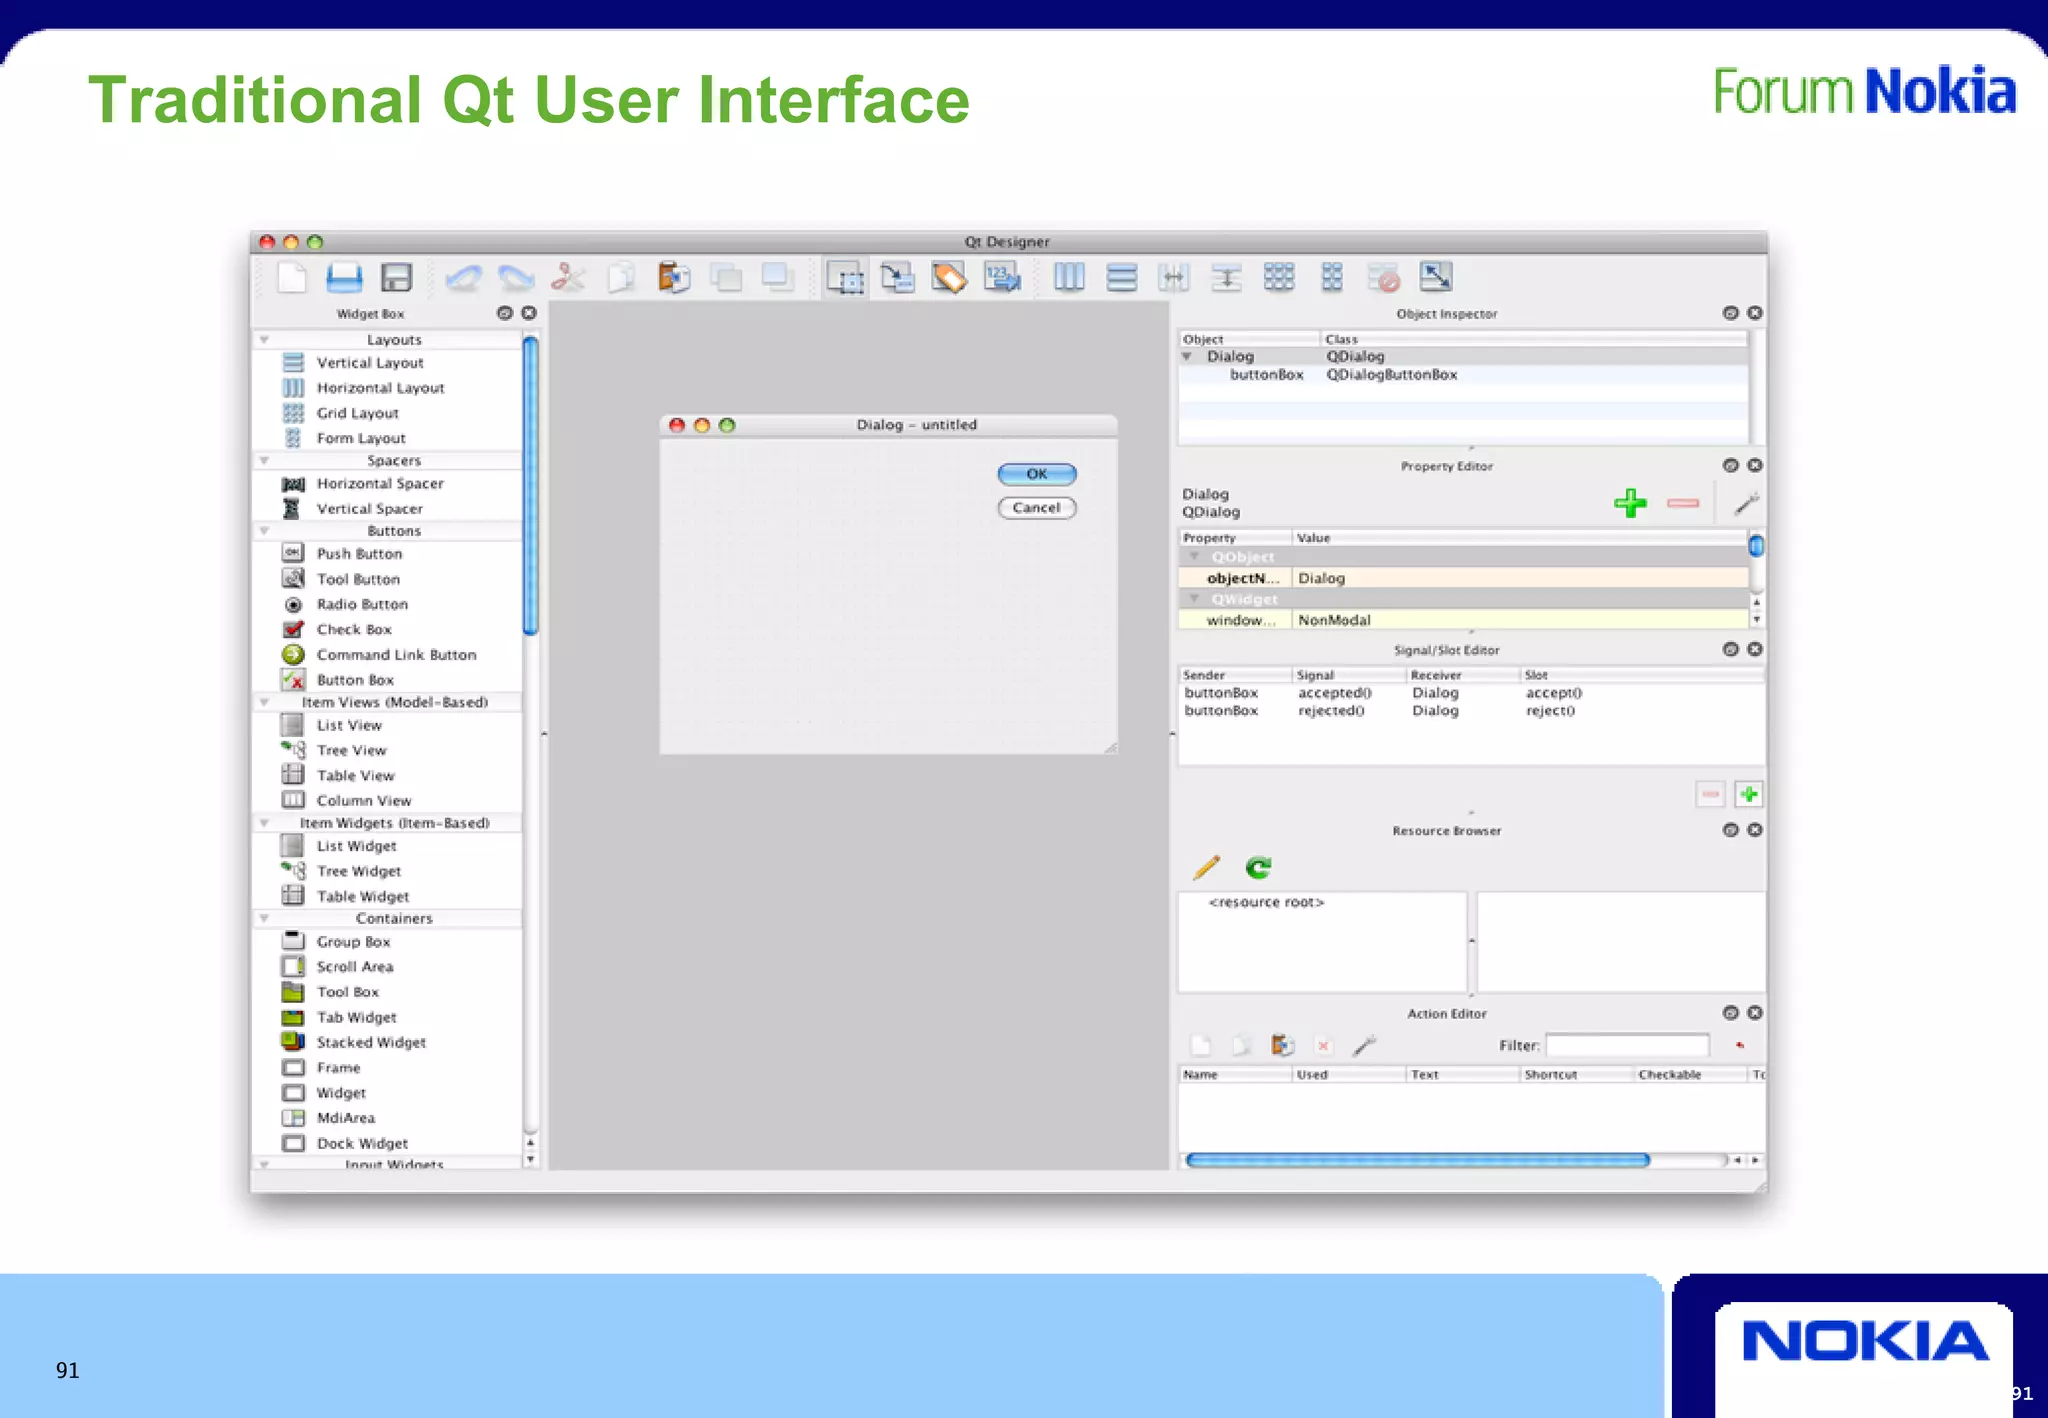Click the Adjust Size toolbar icon
This screenshot has width=2048, height=1418.
coord(1436,277)
